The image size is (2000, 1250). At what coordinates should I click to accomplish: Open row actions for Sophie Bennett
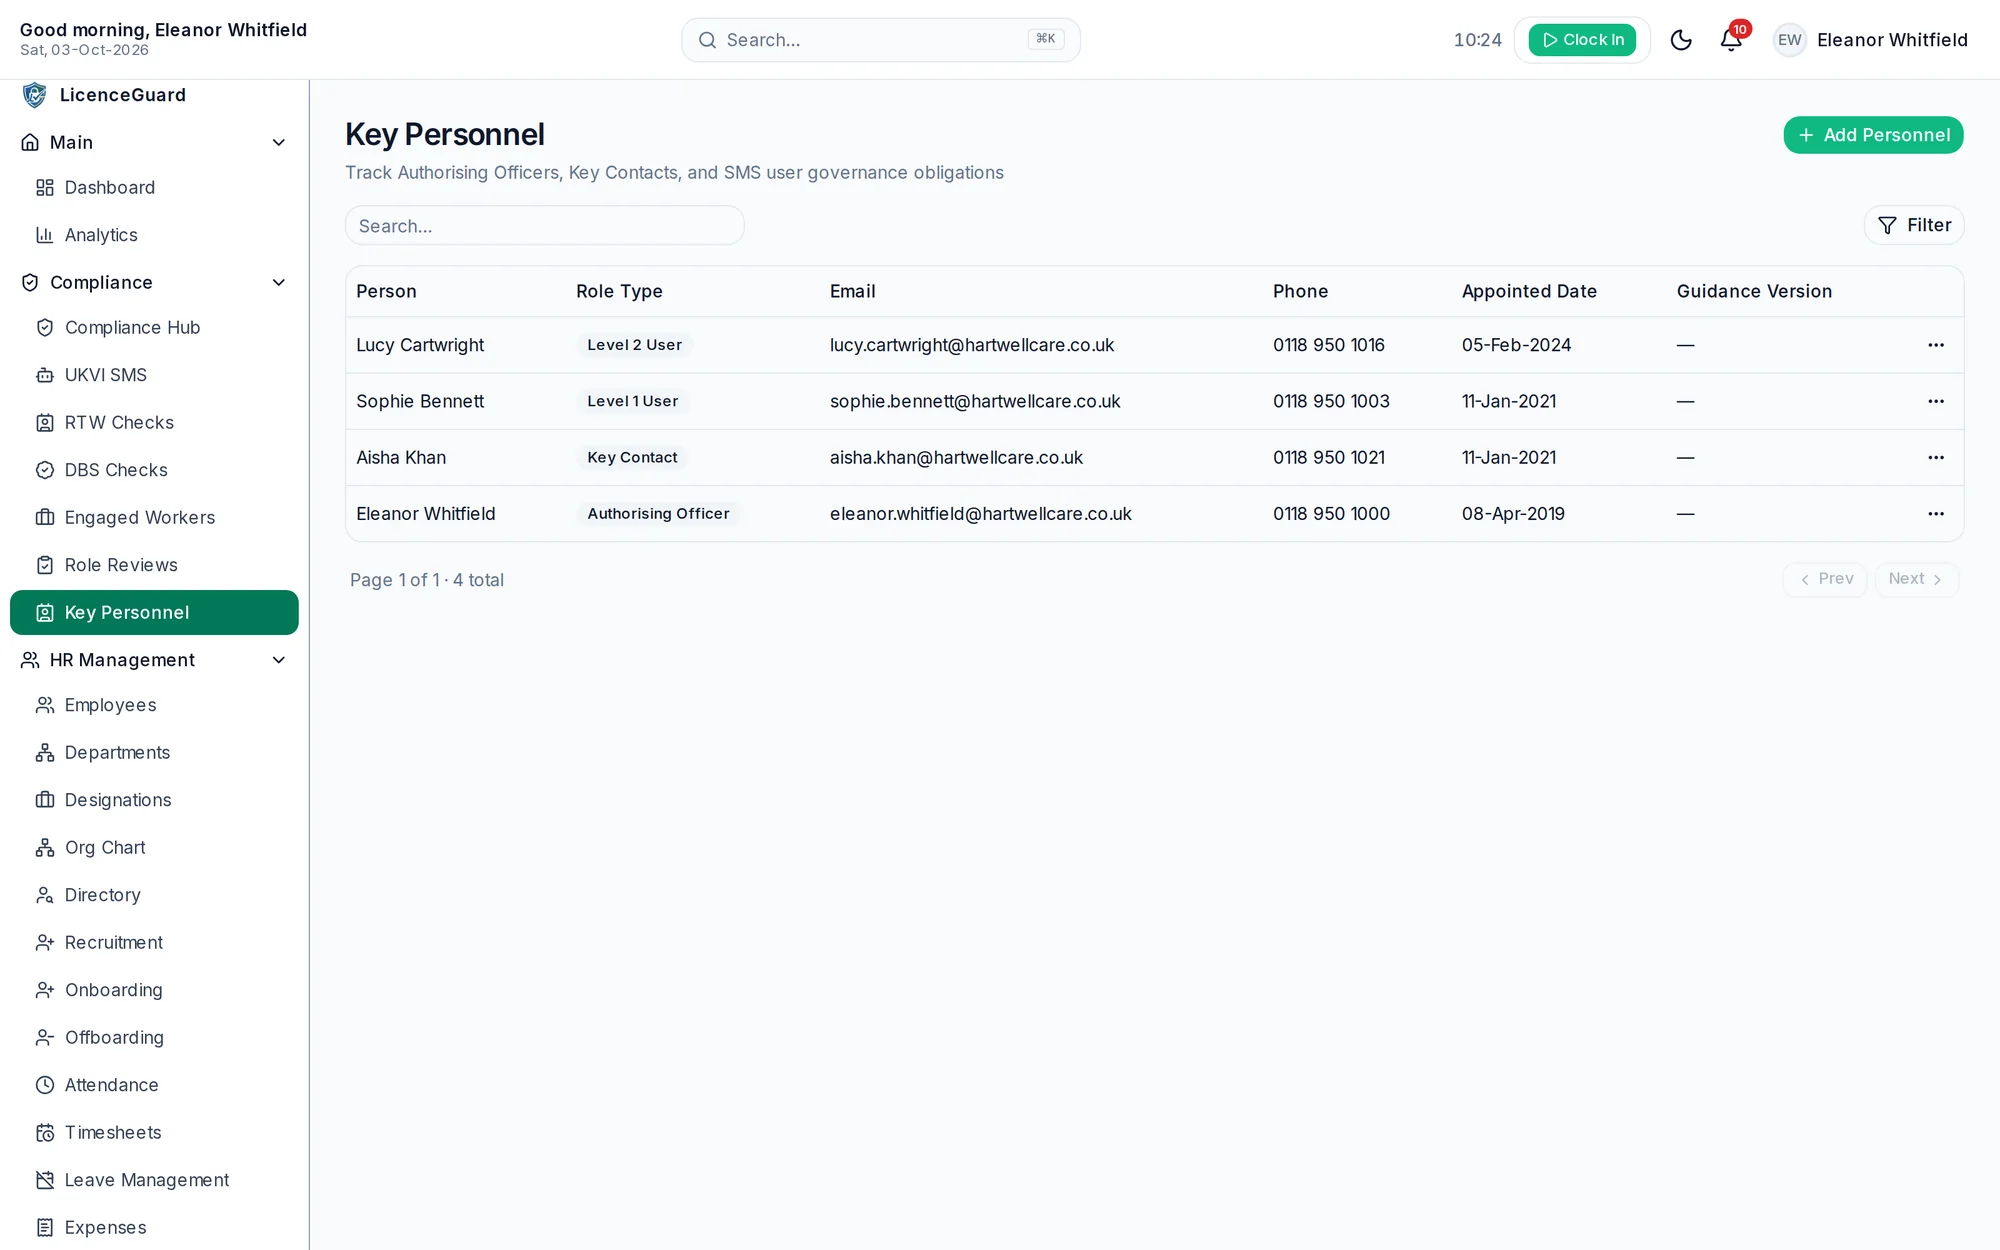click(x=1936, y=401)
